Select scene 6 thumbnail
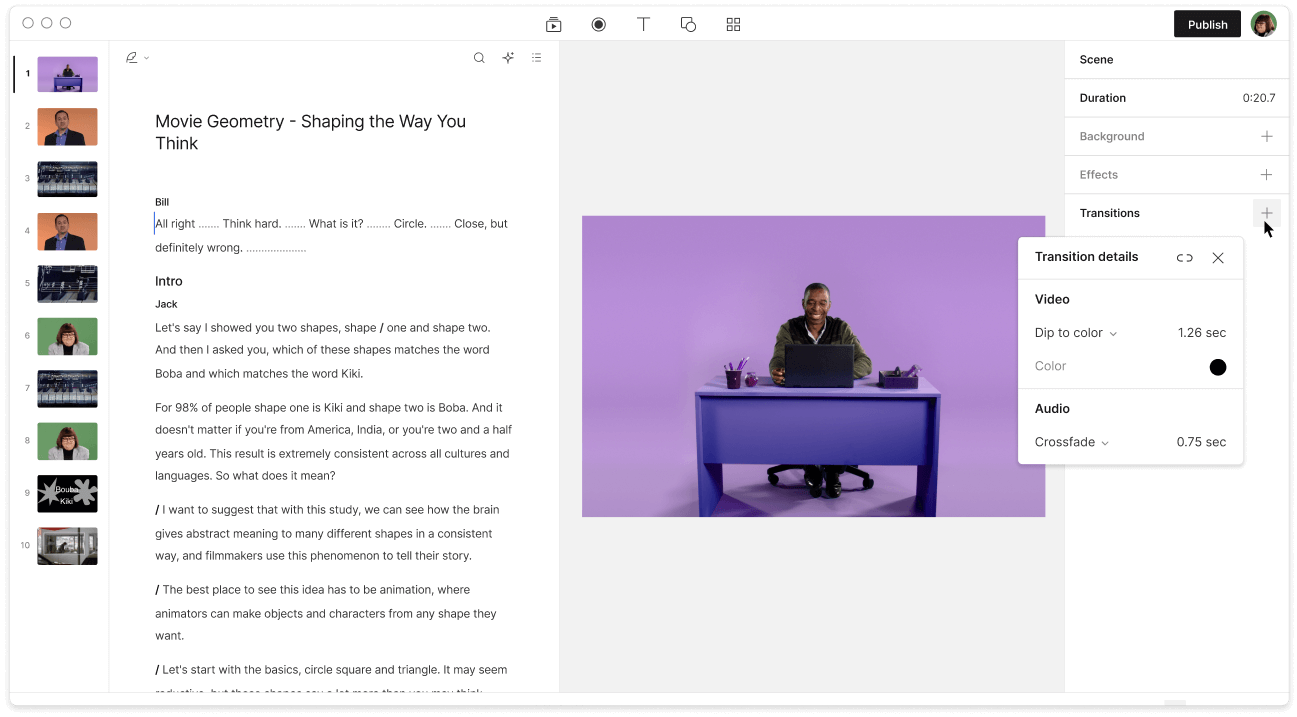 click(x=68, y=336)
